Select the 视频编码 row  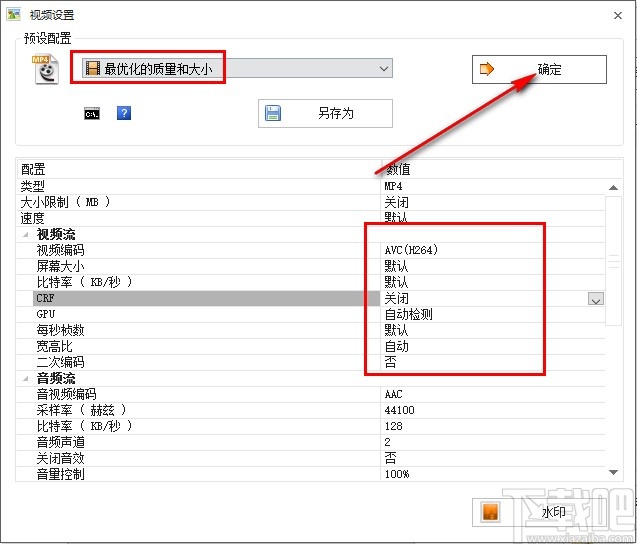point(311,250)
